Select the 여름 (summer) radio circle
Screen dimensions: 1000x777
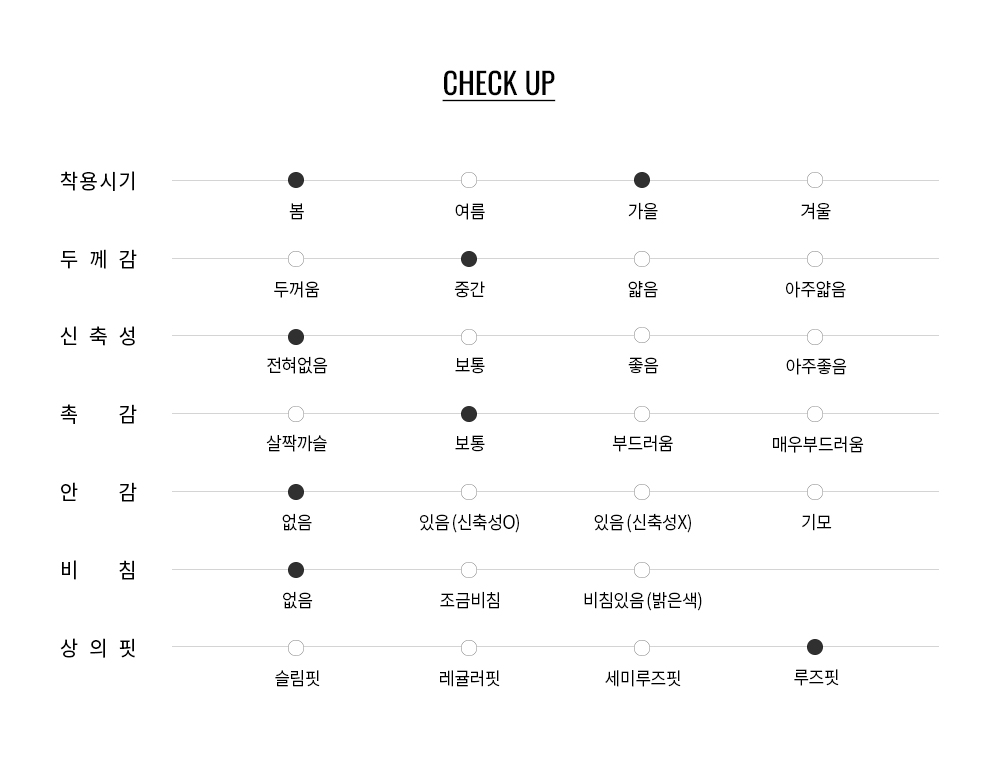pos(469,180)
